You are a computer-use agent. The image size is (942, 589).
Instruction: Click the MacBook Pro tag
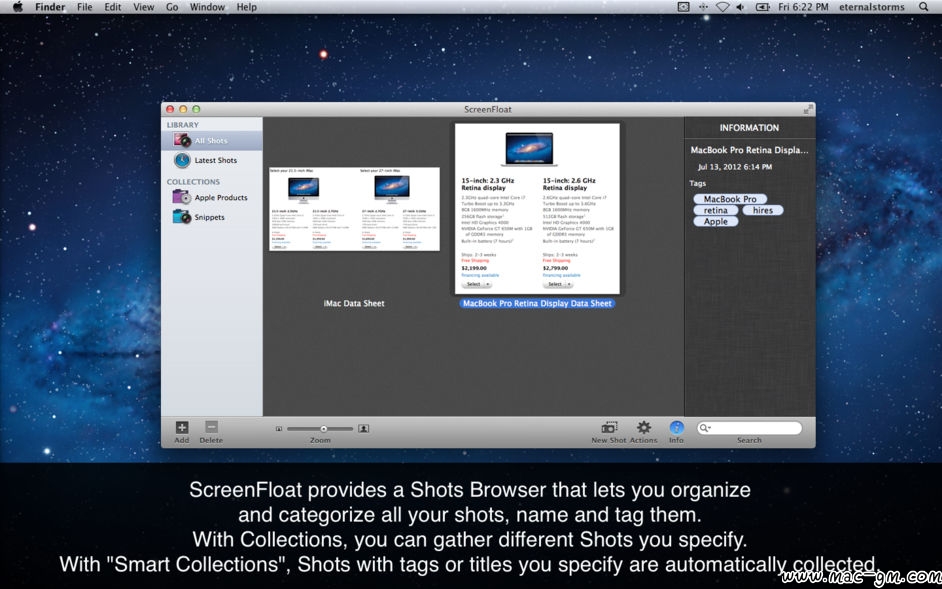730,199
